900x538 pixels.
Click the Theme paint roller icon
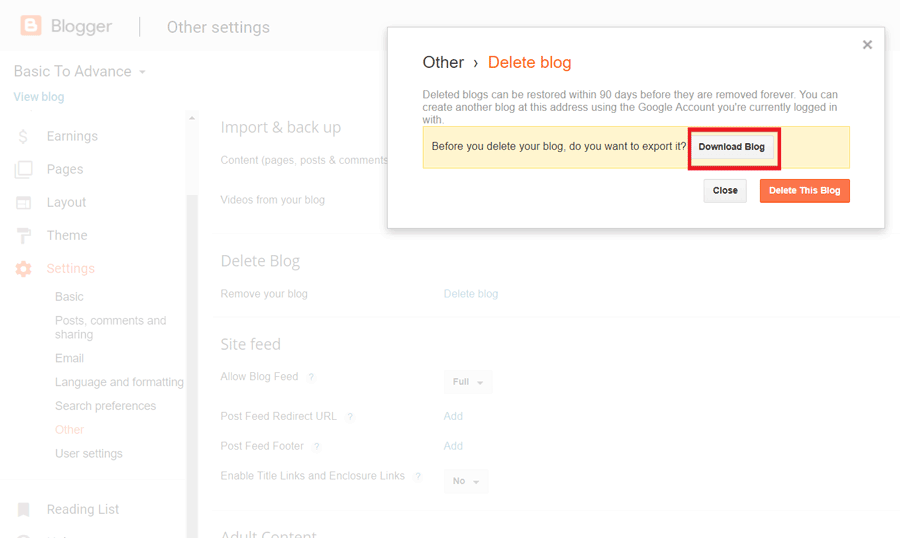pos(23,236)
